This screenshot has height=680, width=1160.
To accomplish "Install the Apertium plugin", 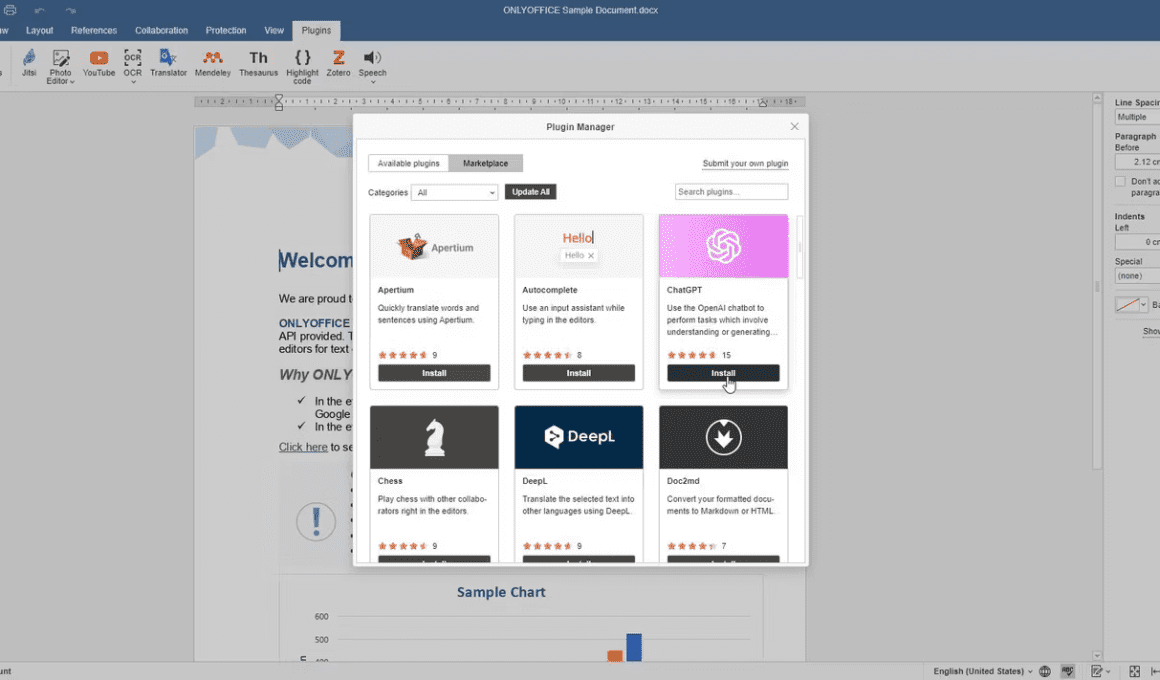I will (x=434, y=373).
